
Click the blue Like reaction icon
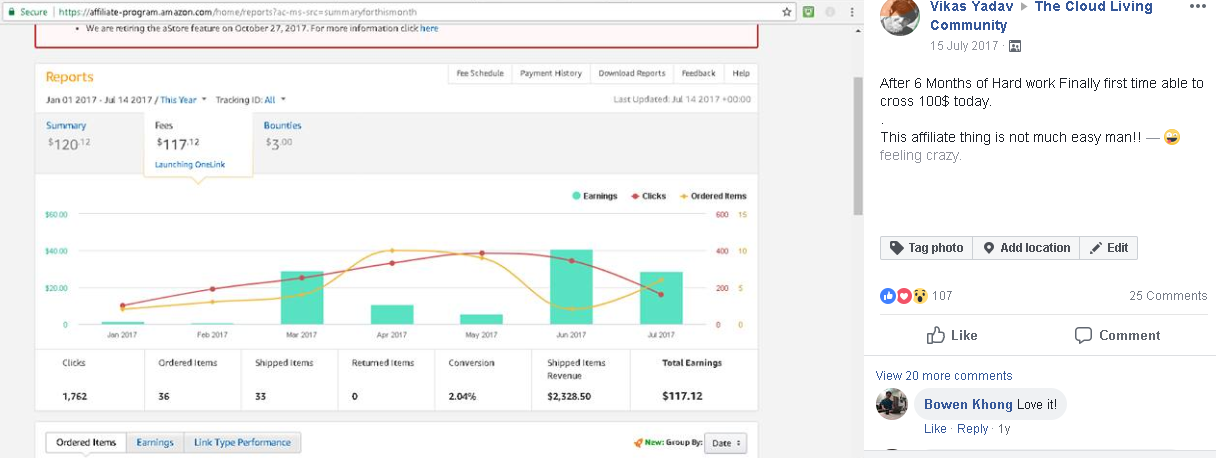click(888, 296)
